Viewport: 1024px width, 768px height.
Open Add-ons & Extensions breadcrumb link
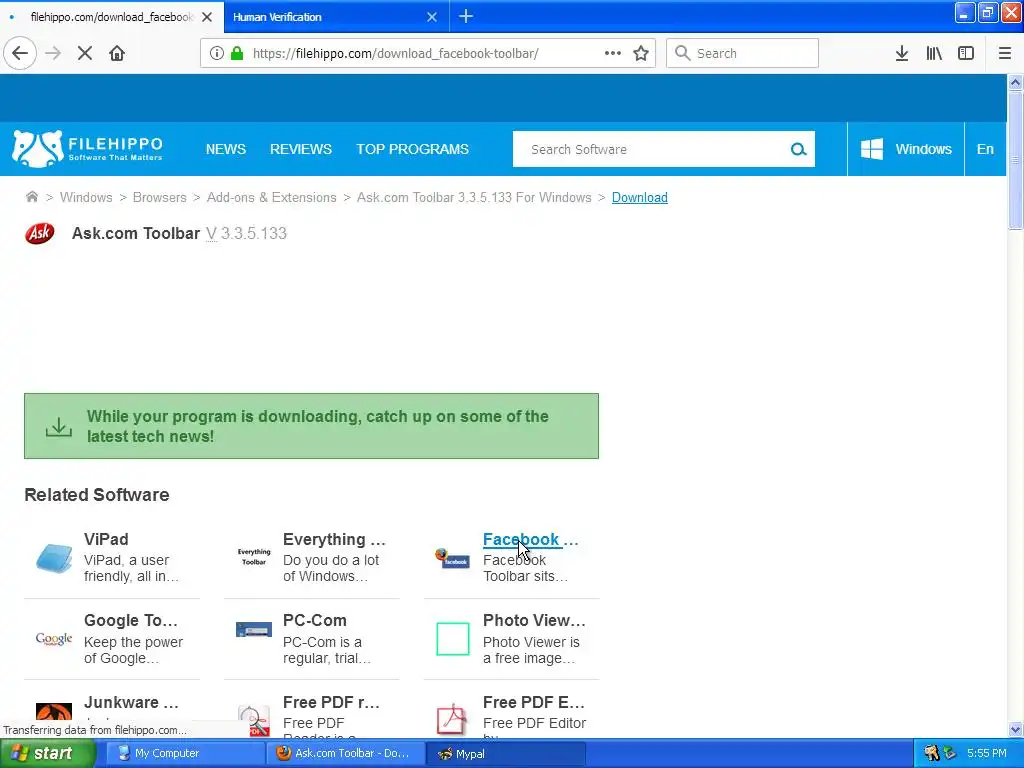(272, 197)
